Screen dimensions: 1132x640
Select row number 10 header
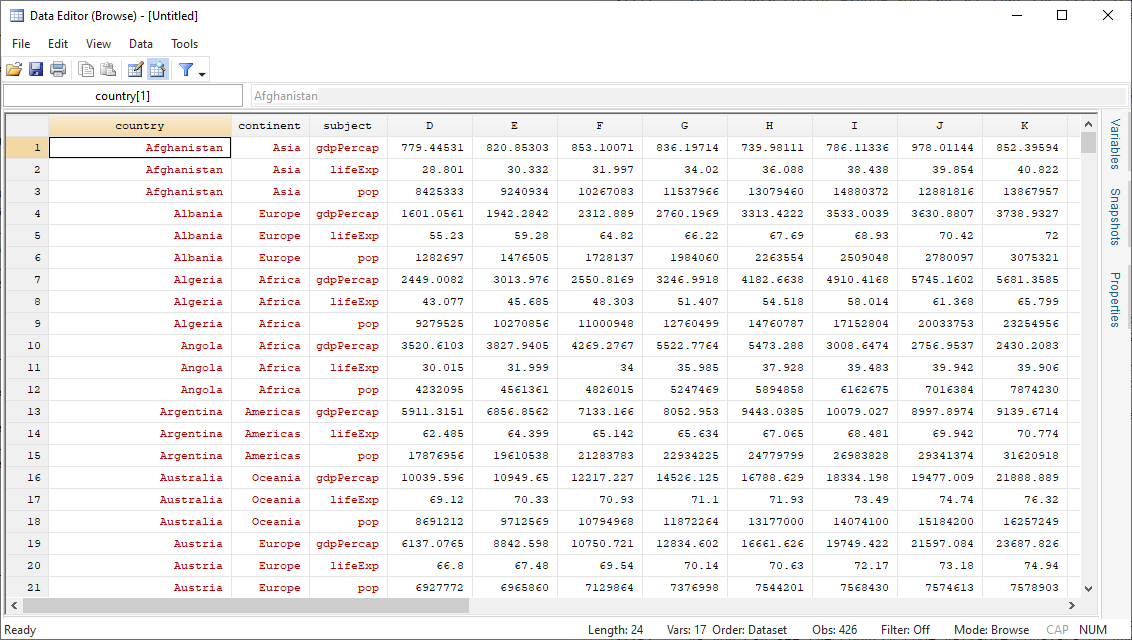27,346
